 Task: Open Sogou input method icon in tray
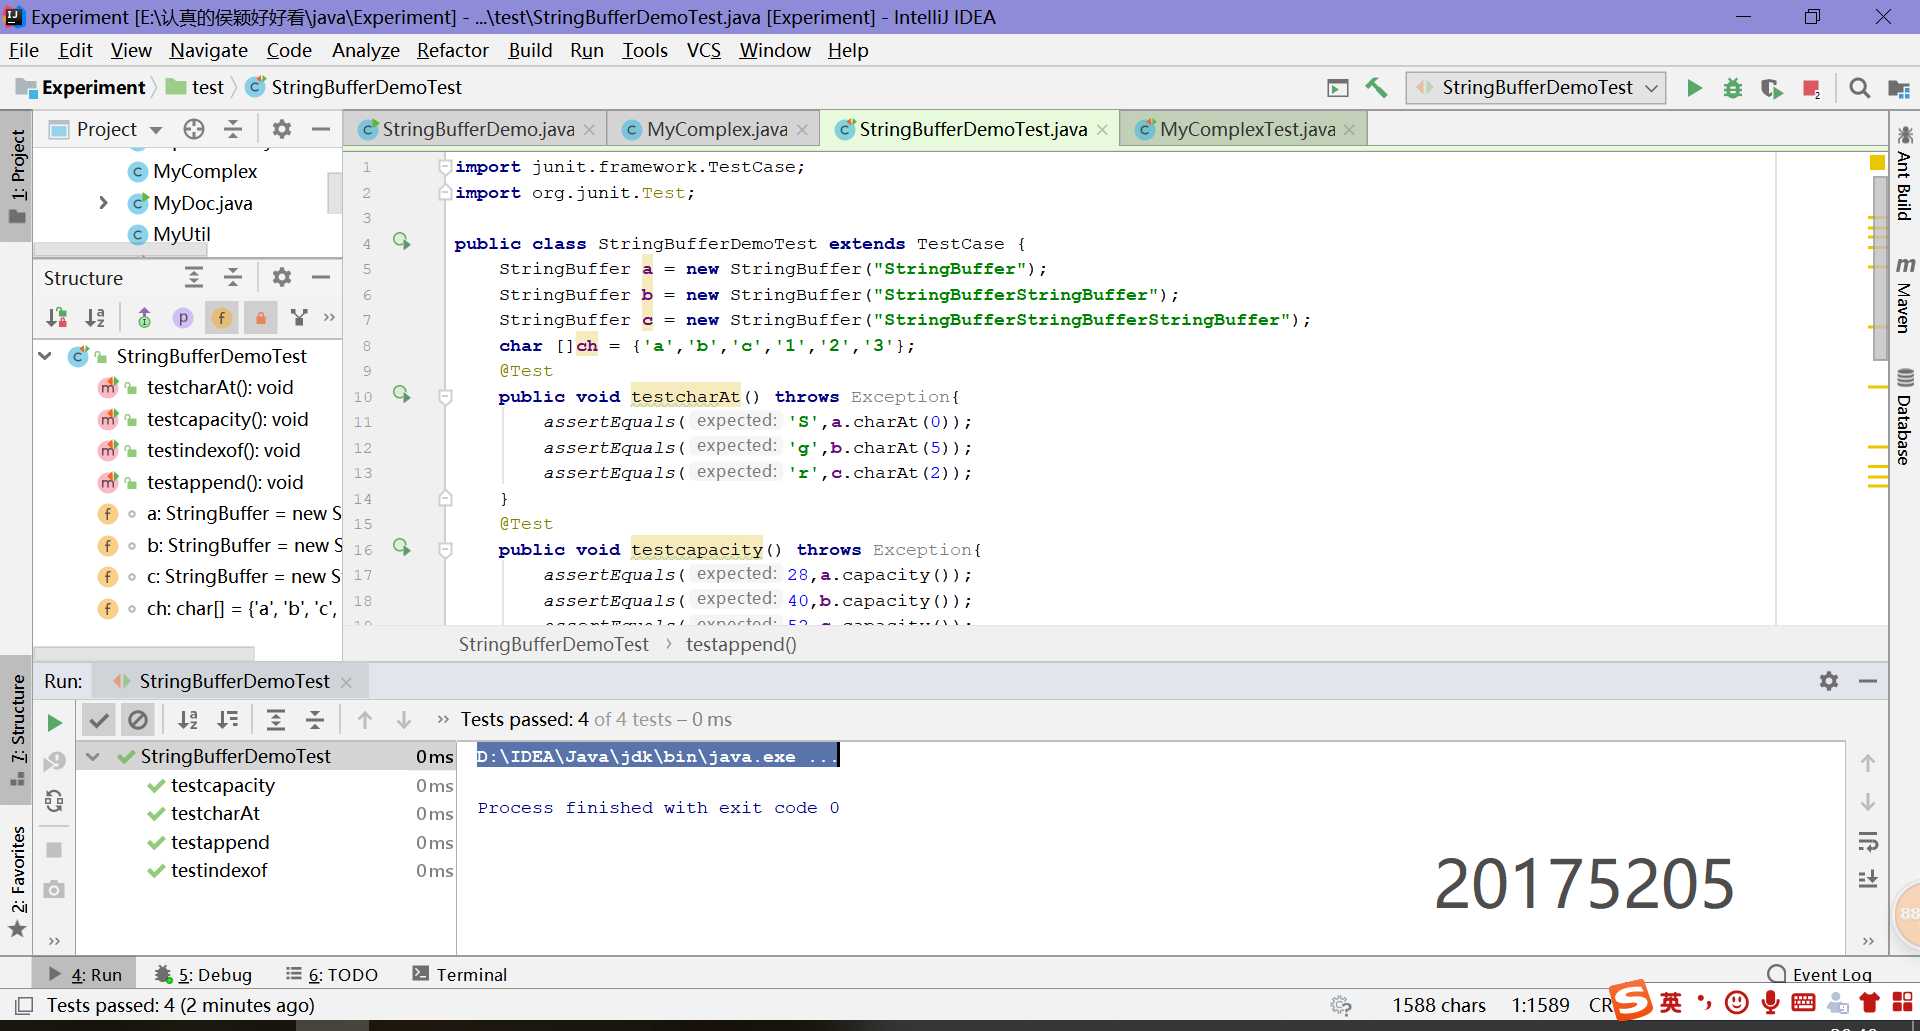[1629, 1001]
